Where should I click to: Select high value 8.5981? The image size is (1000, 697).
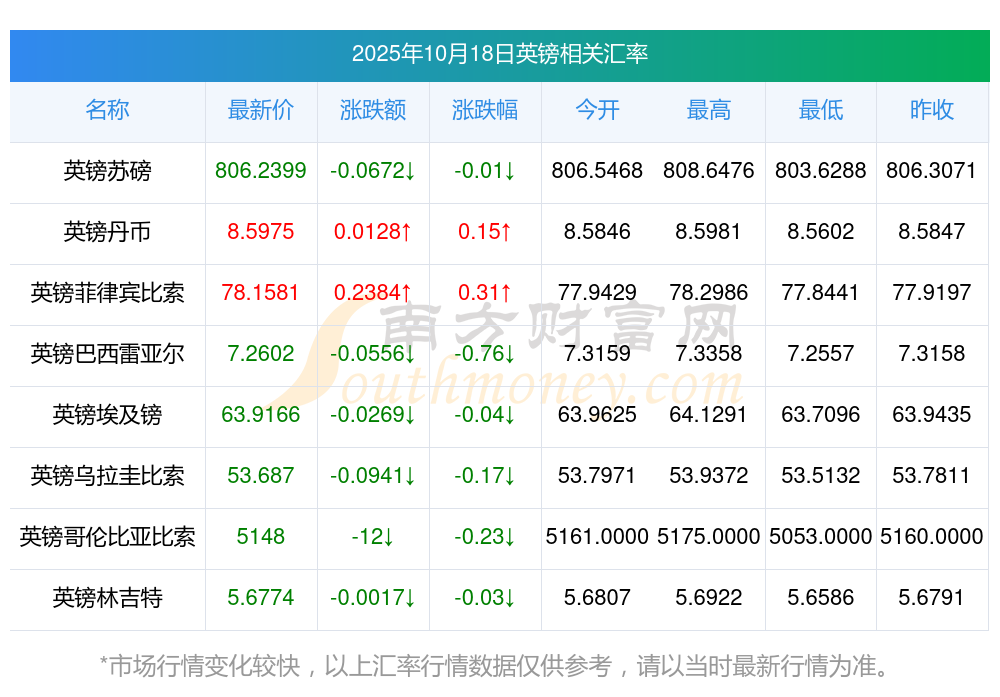(709, 231)
